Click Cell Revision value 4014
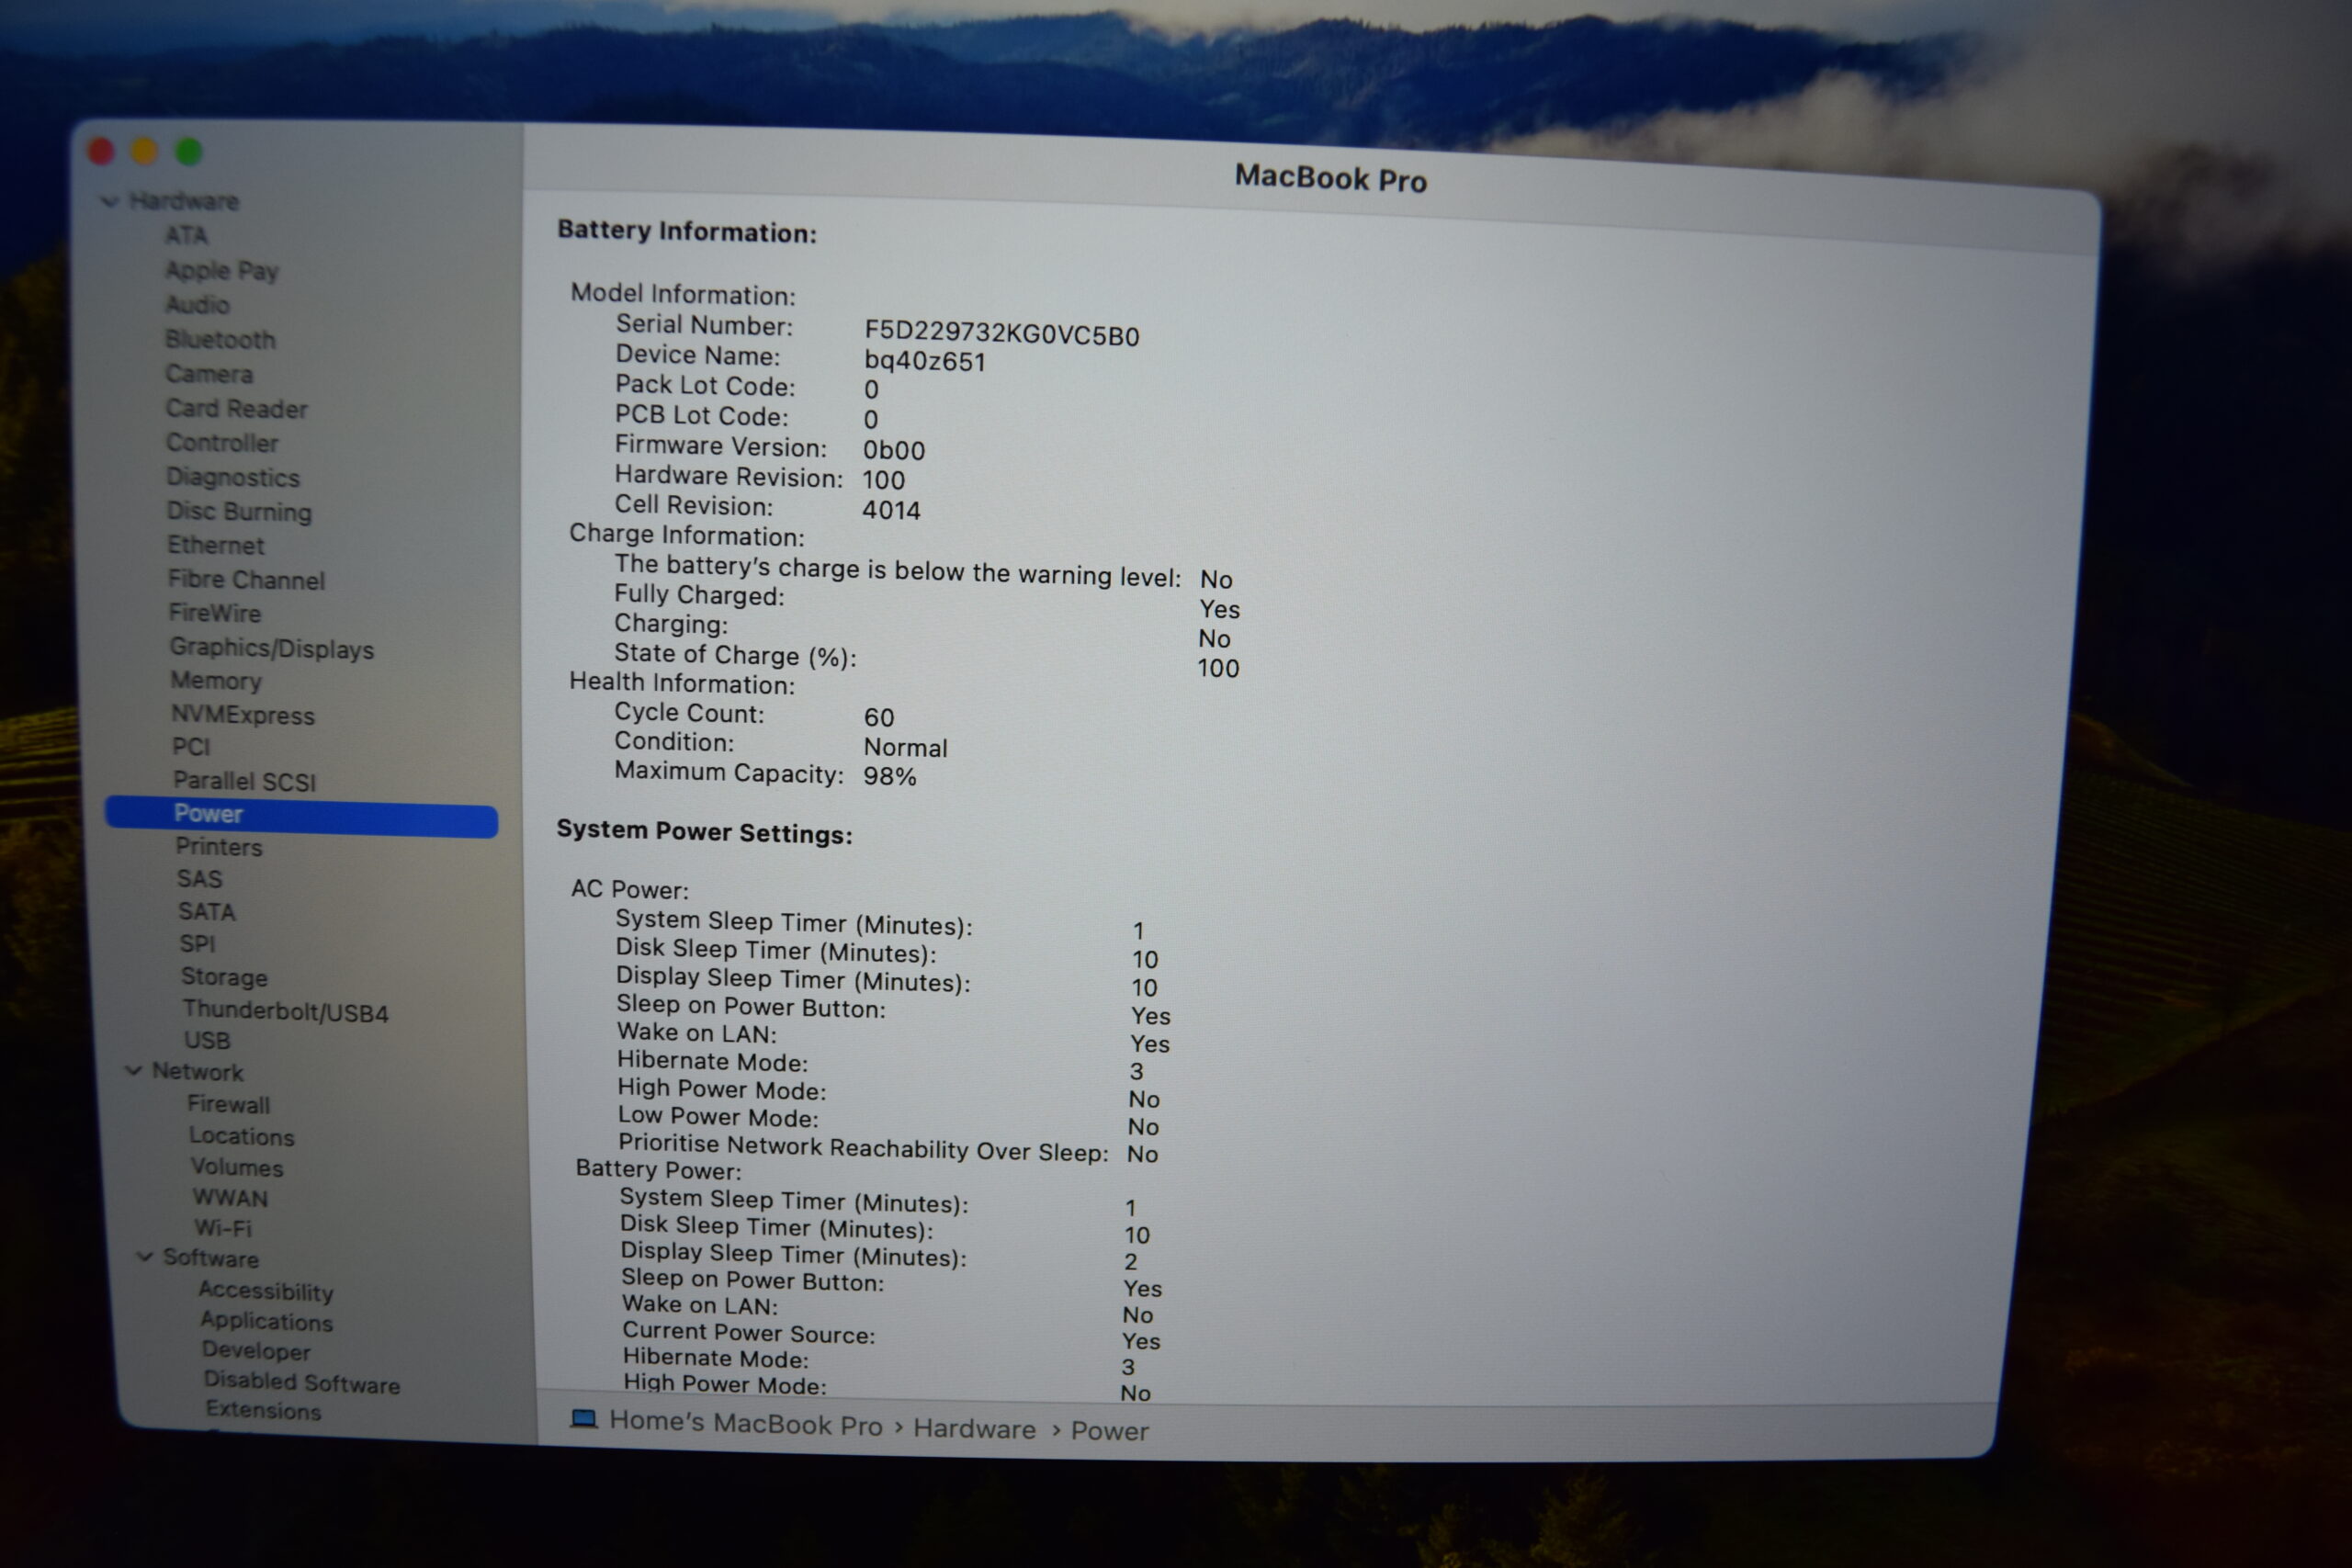The height and width of the screenshot is (1568, 2352). [891, 510]
